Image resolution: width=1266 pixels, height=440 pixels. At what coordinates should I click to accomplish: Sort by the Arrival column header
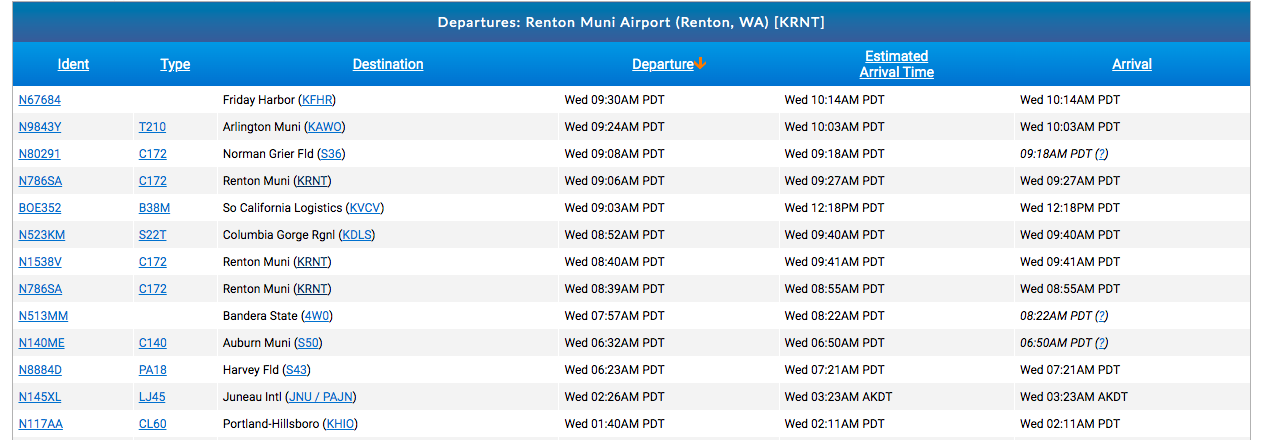click(x=1132, y=64)
